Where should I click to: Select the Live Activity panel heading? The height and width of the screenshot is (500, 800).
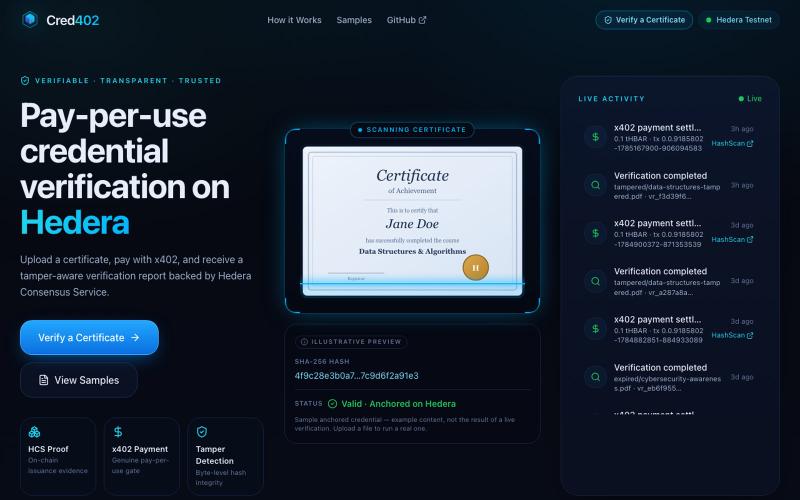pyautogui.click(x=611, y=99)
